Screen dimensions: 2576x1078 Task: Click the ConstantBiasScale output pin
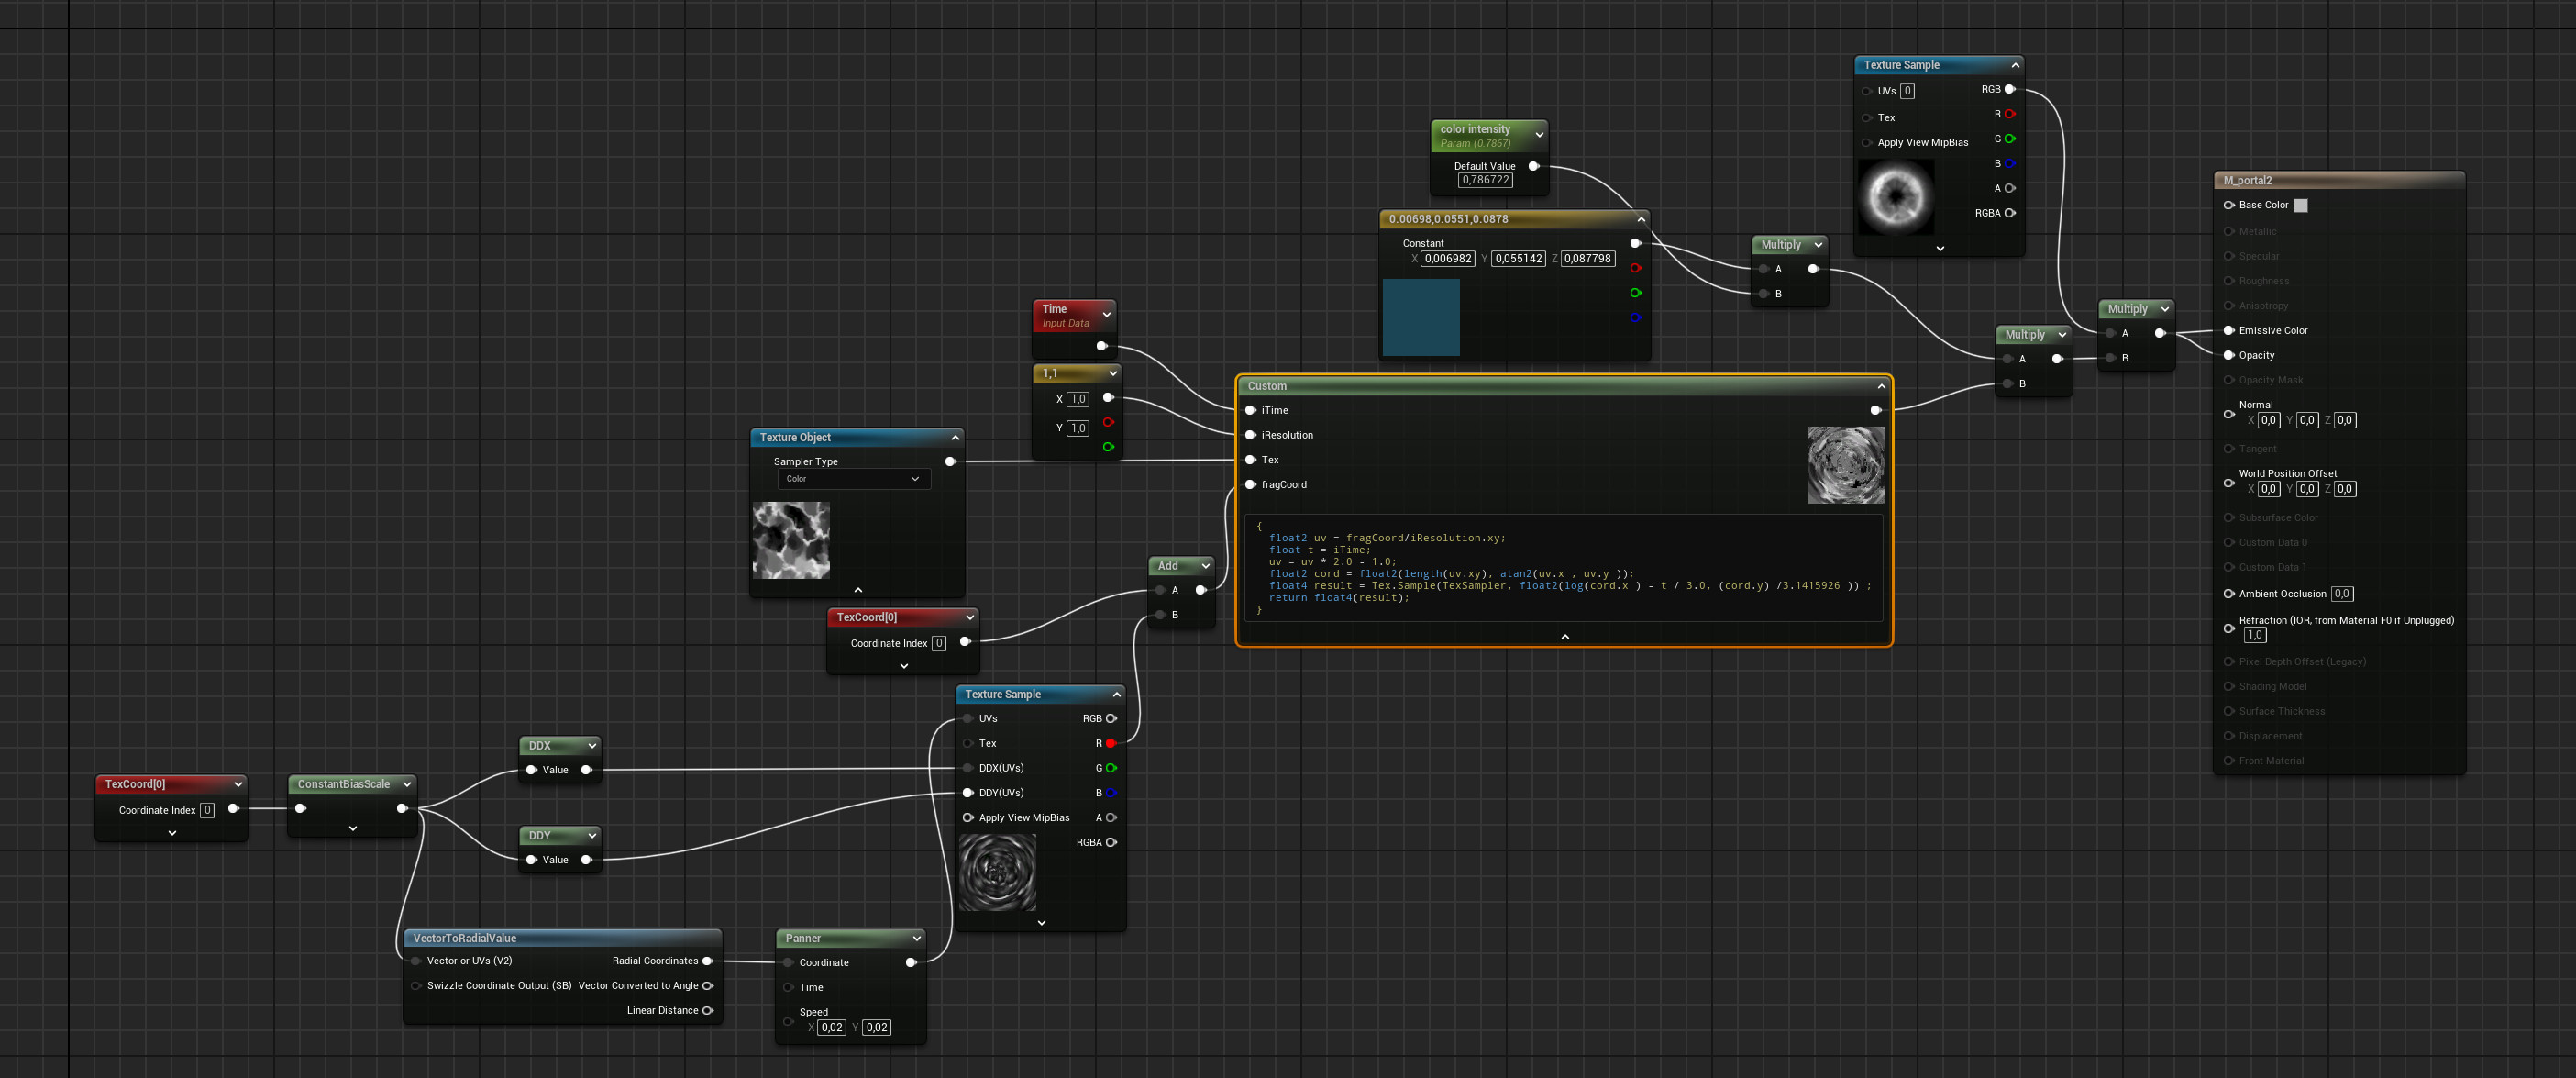(402, 808)
